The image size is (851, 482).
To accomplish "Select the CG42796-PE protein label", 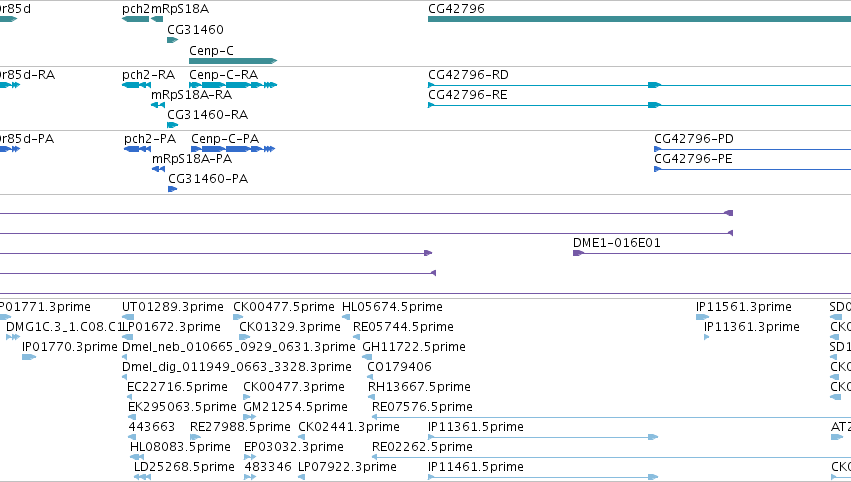I will click(694, 158).
